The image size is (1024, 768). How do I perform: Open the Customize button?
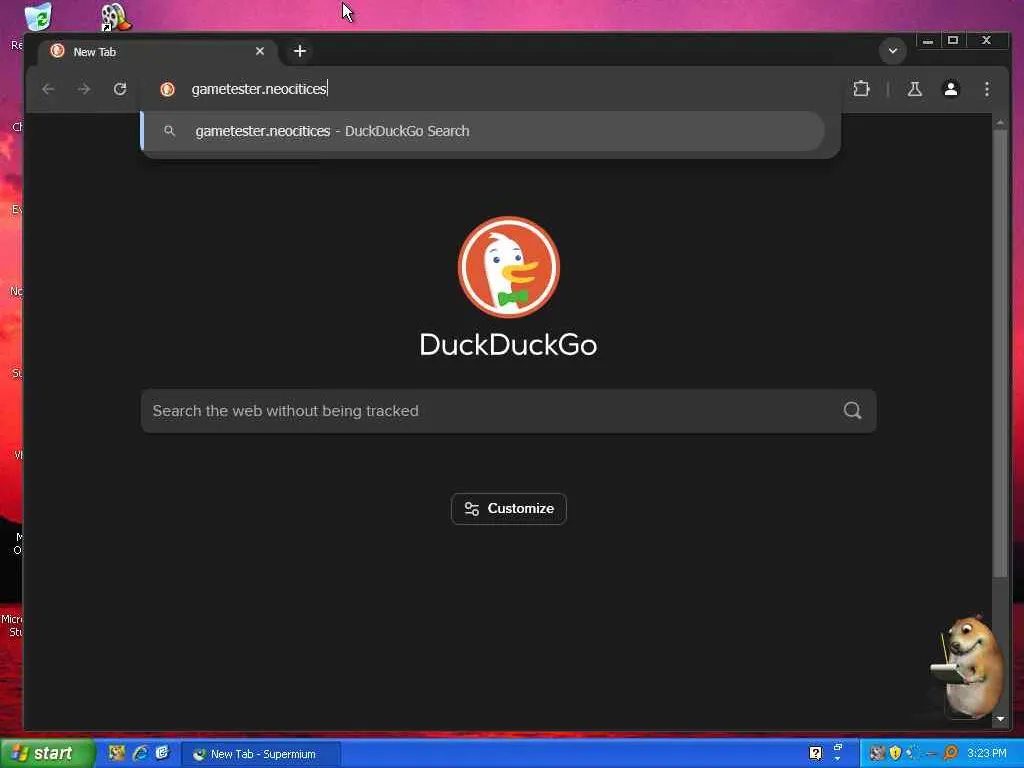[509, 509]
